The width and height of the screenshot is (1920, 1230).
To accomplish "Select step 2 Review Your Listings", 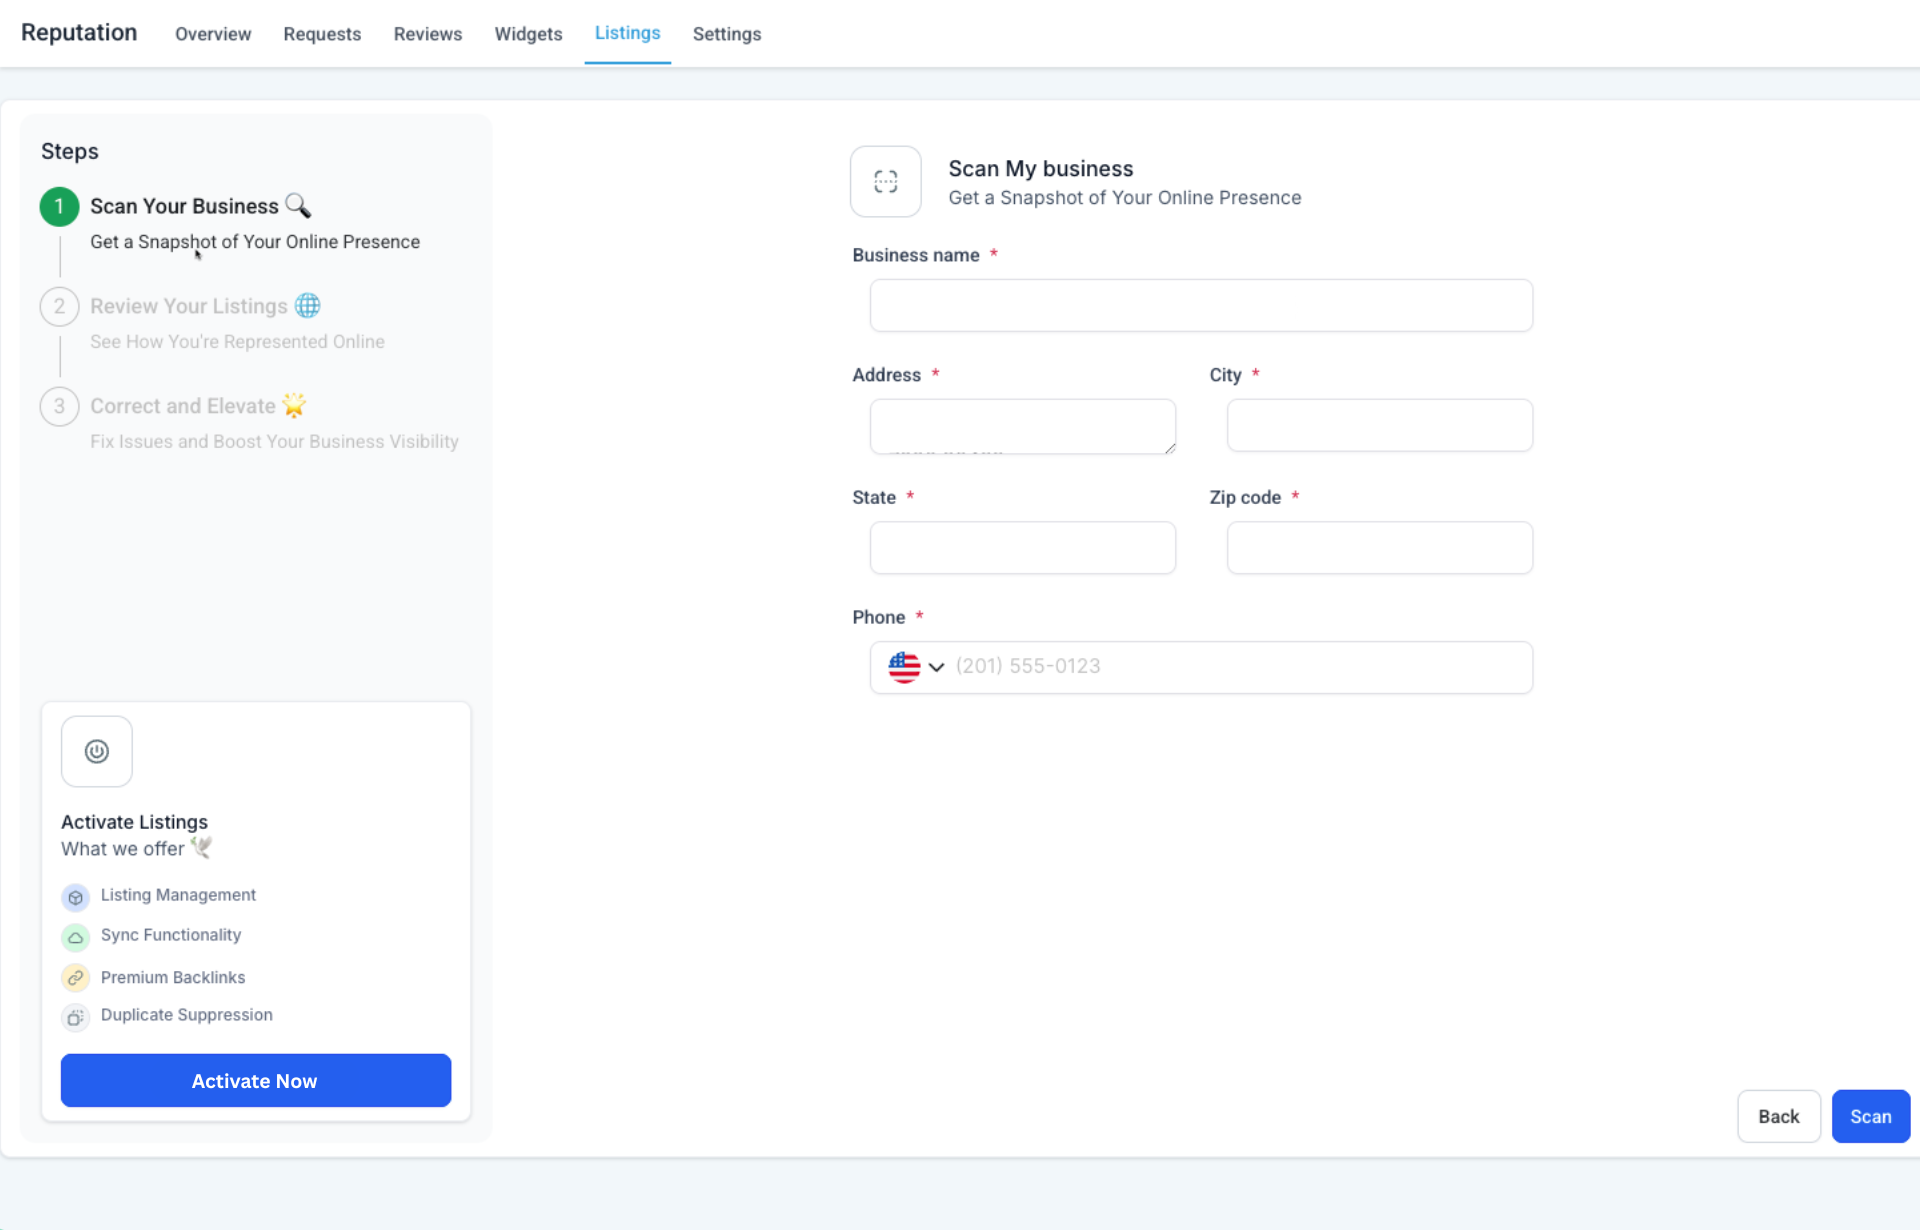I will pyautogui.click(x=188, y=305).
